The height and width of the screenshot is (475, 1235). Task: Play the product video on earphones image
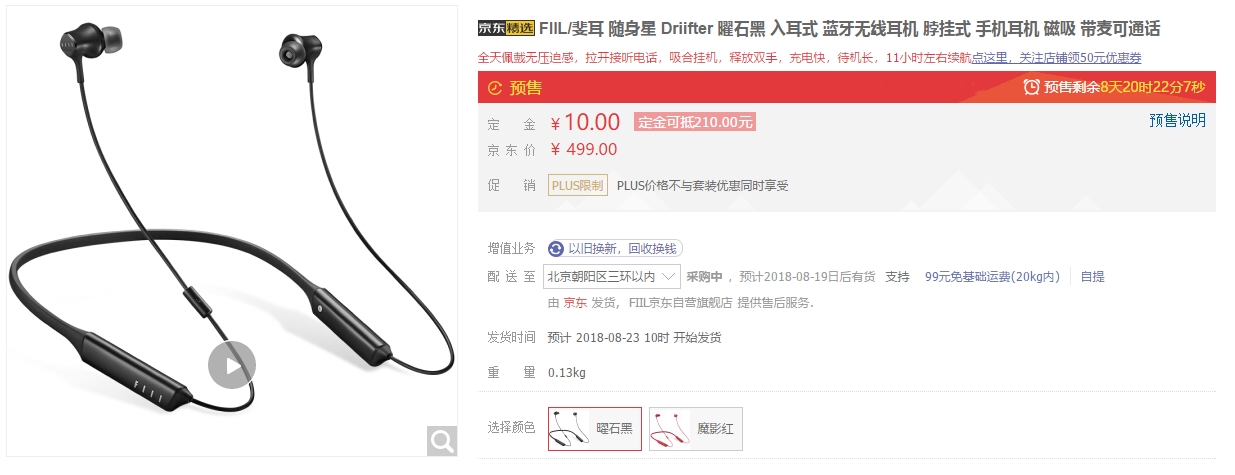(232, 366)
